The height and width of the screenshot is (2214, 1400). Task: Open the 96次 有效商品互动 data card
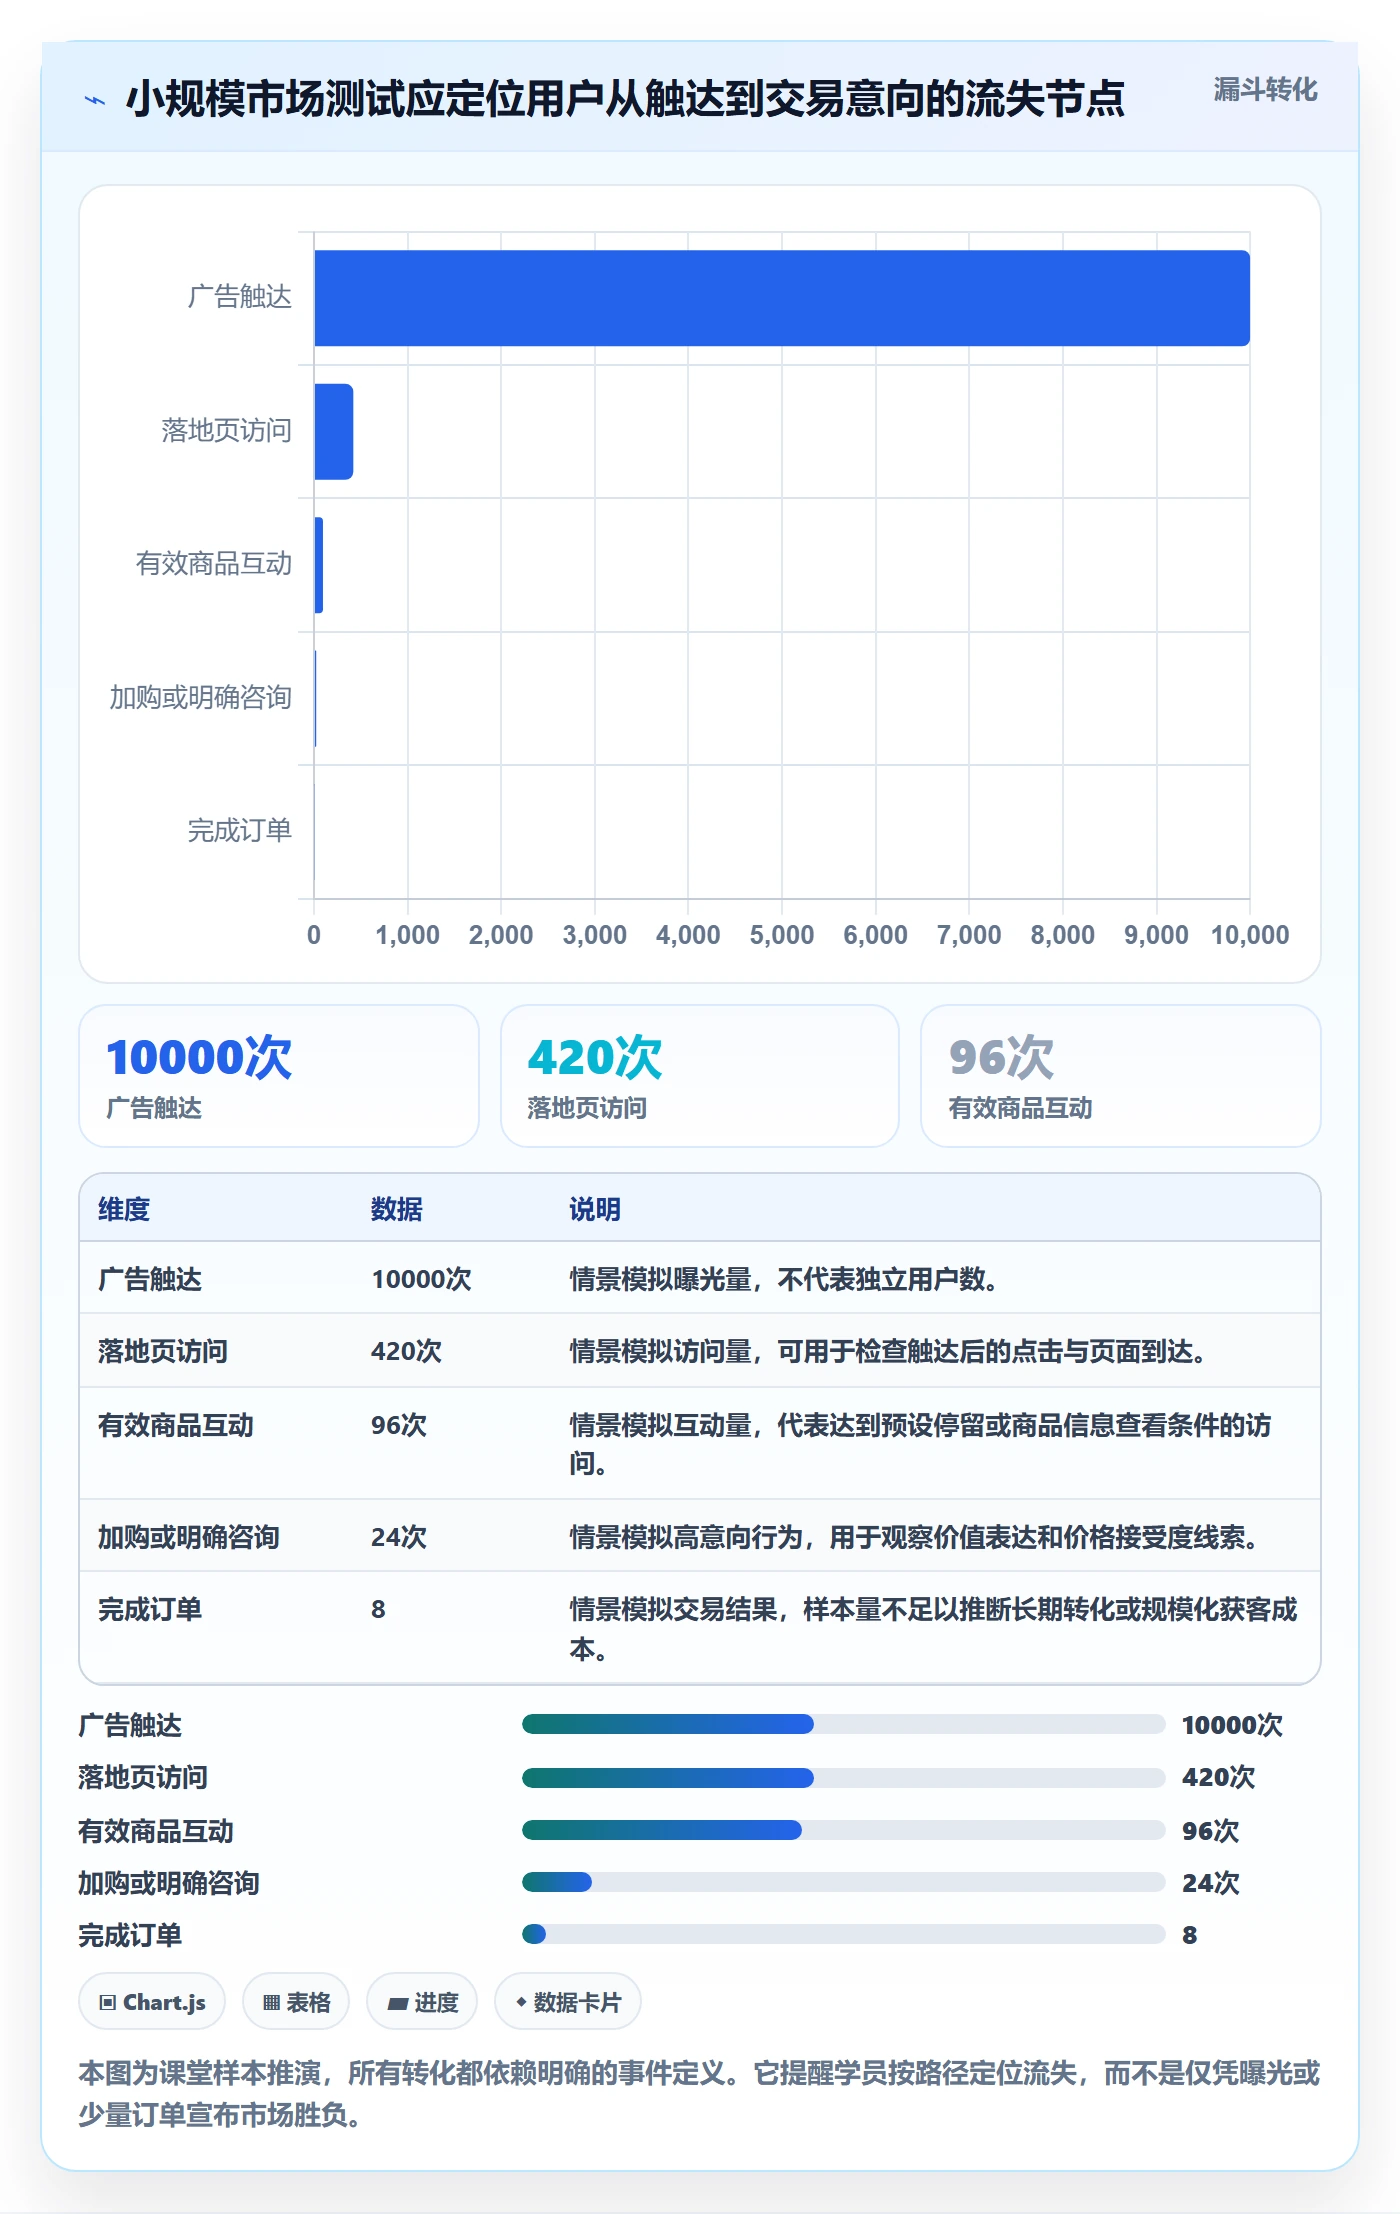[x=1121, y=1076]
